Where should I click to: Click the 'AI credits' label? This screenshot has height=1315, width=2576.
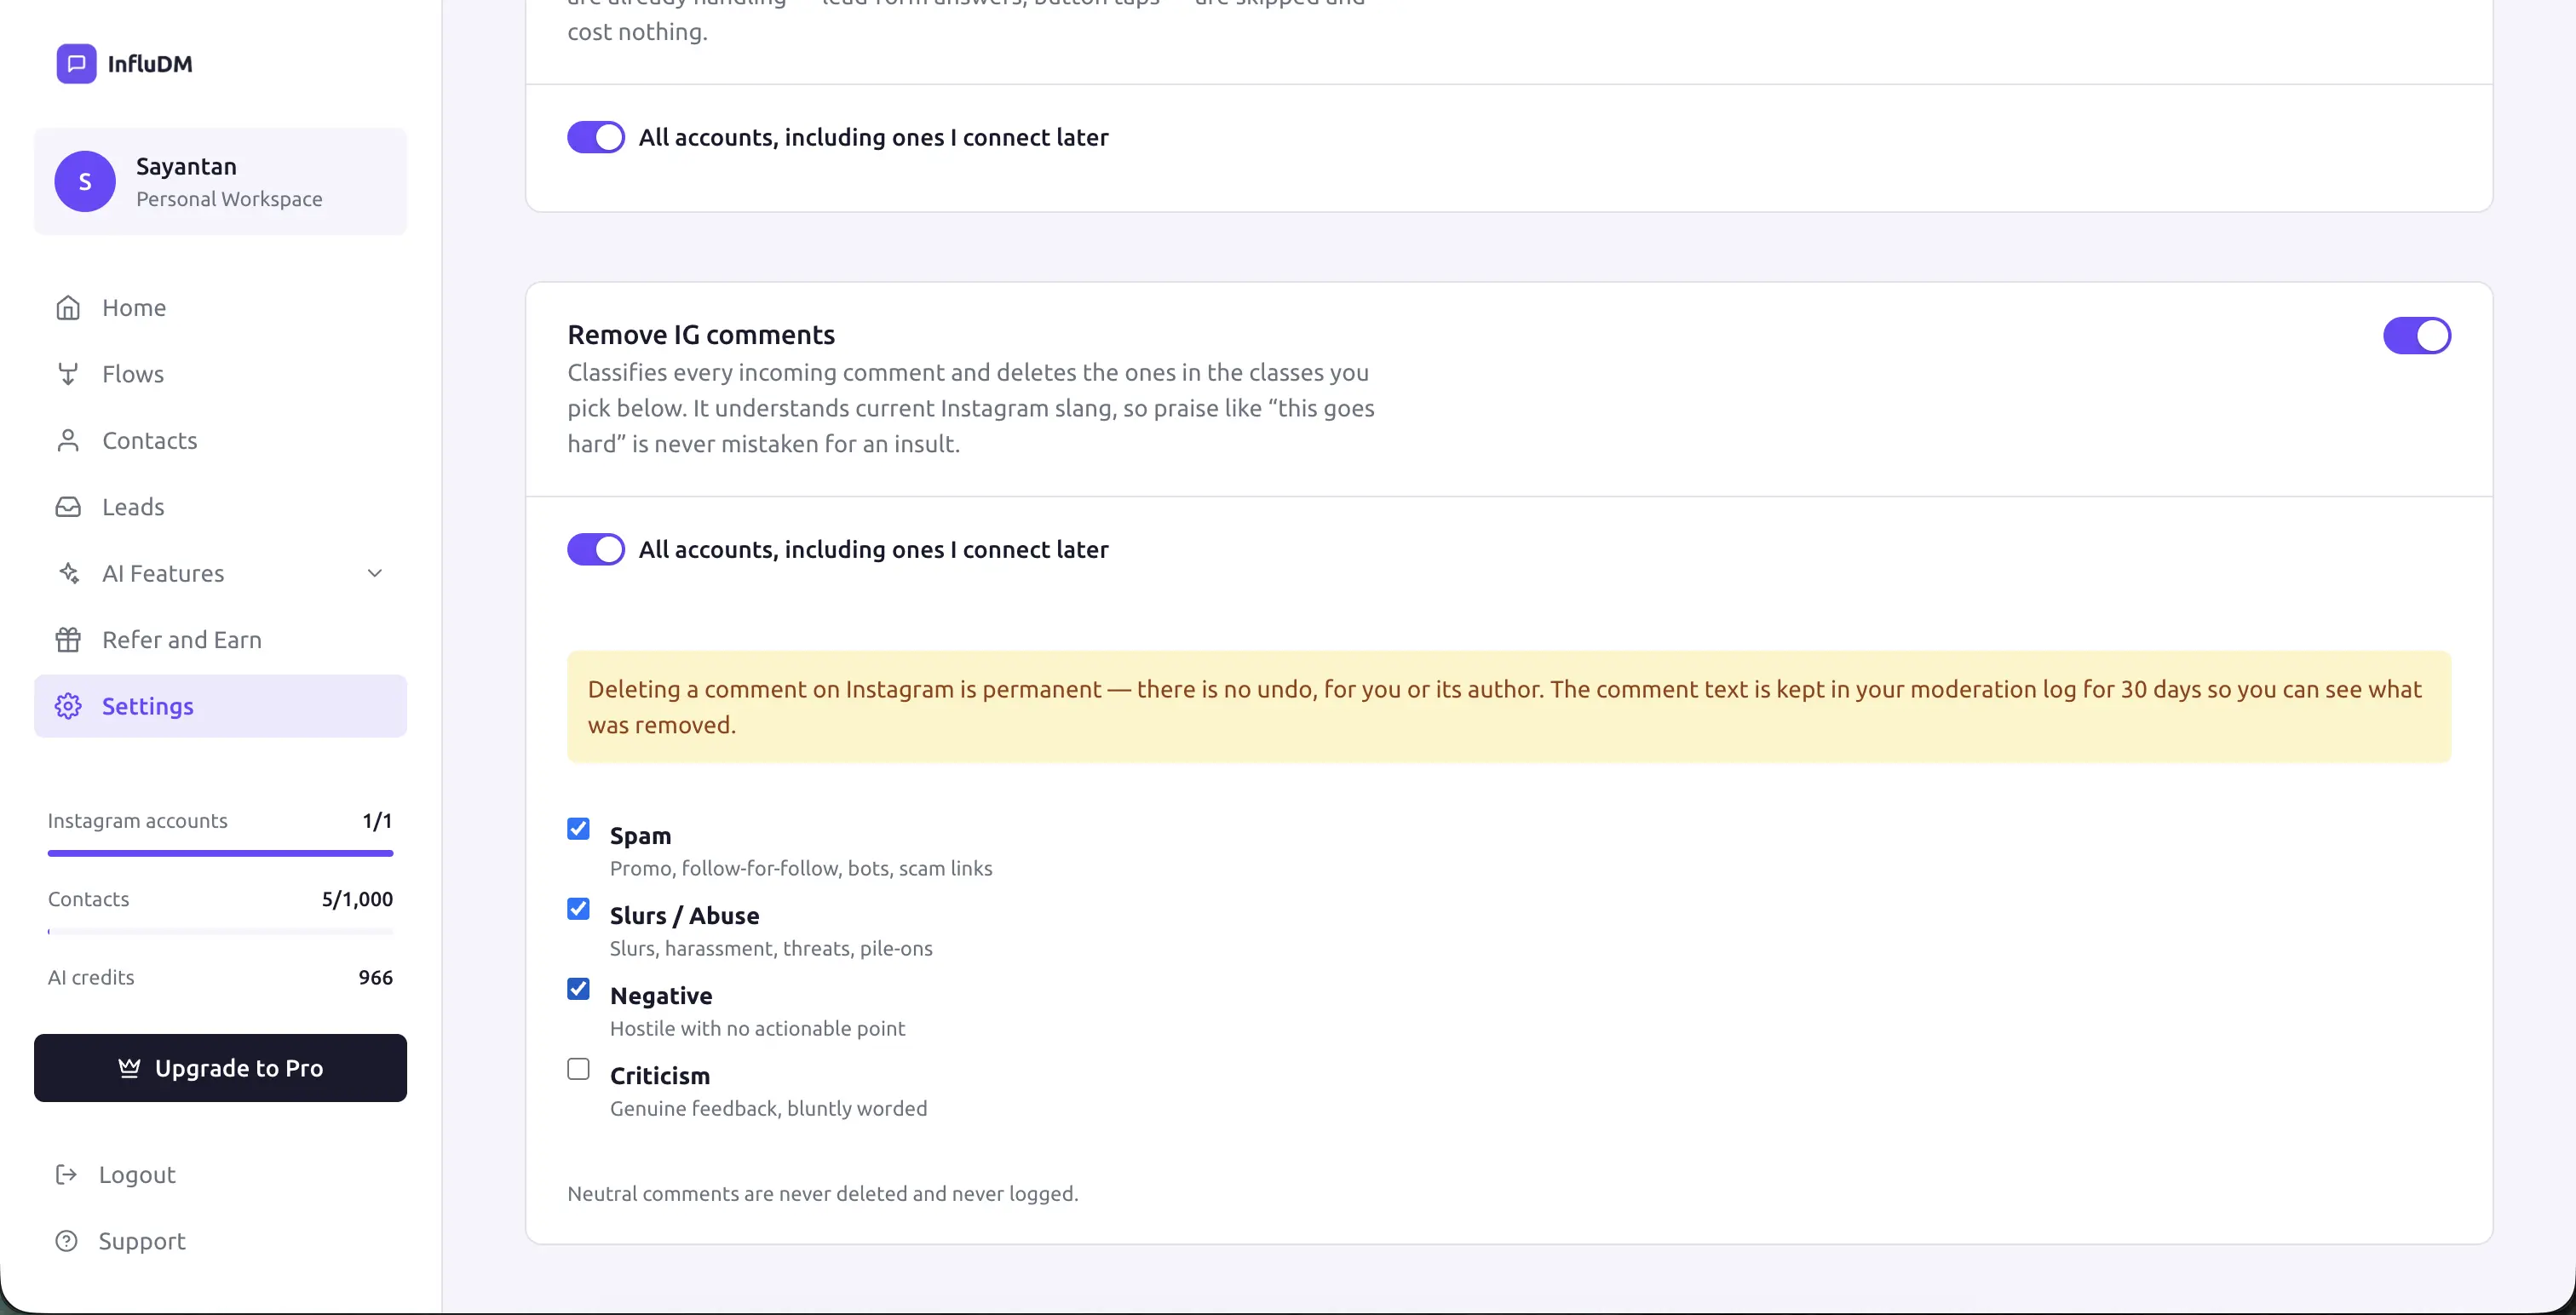click(91, 977)
